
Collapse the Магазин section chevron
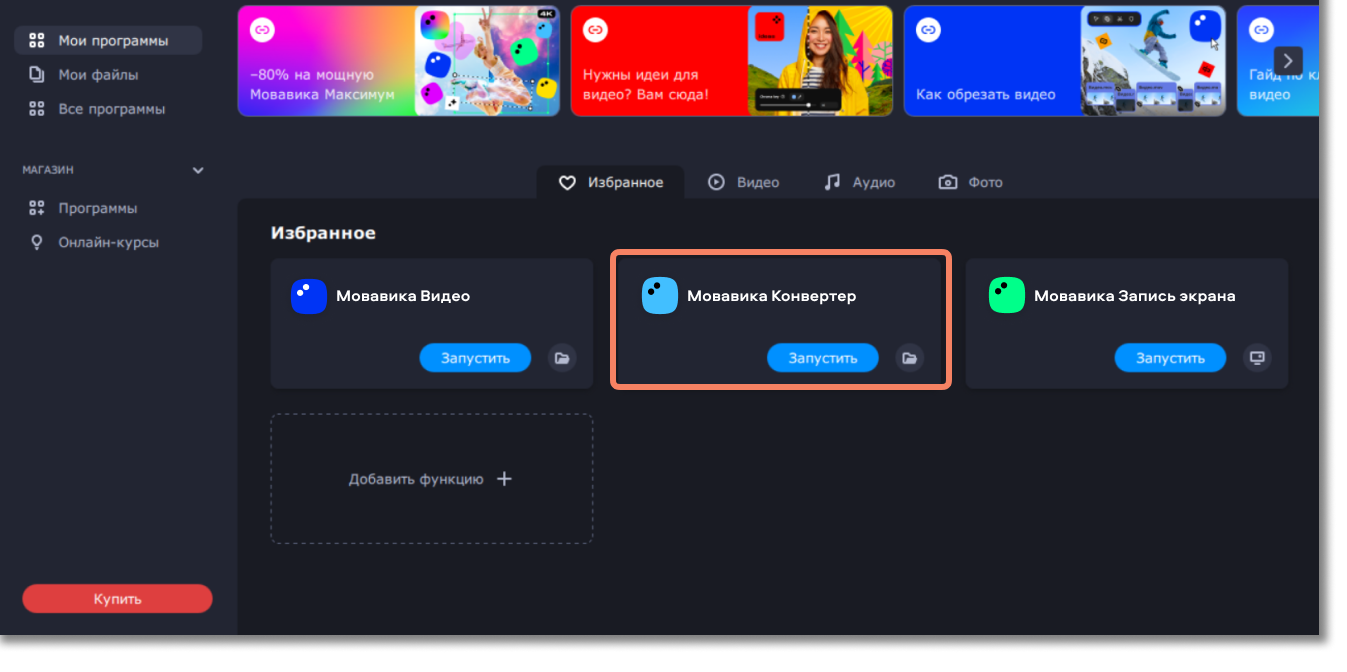tap(198, 171)
